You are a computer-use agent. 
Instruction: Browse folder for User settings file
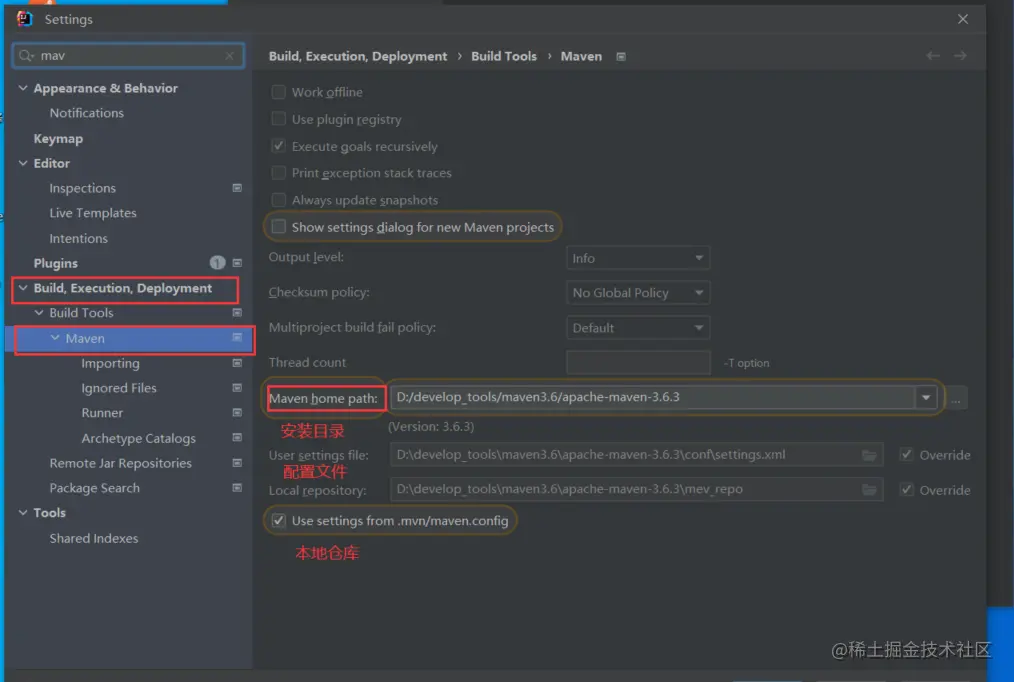coord(869,455)
